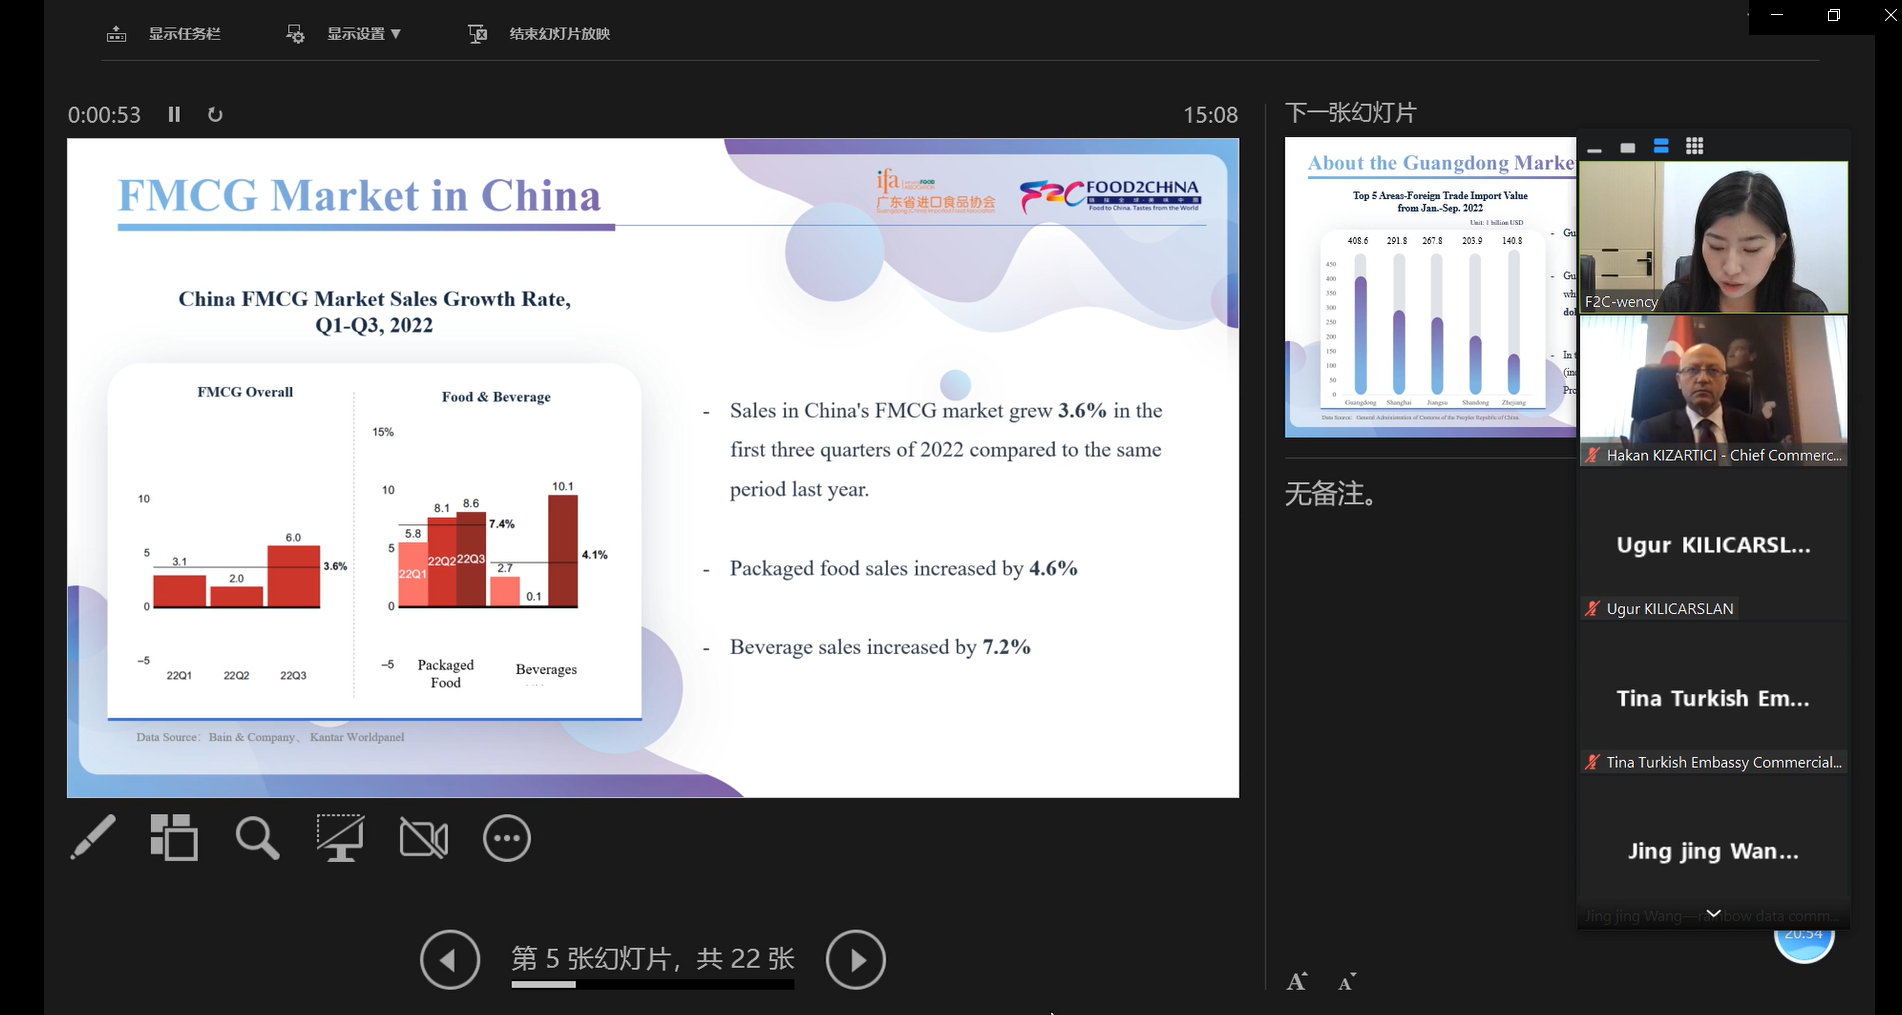Restart the presentation timer
This screenshot has width=1902, height=1015.
pos(215,115)
